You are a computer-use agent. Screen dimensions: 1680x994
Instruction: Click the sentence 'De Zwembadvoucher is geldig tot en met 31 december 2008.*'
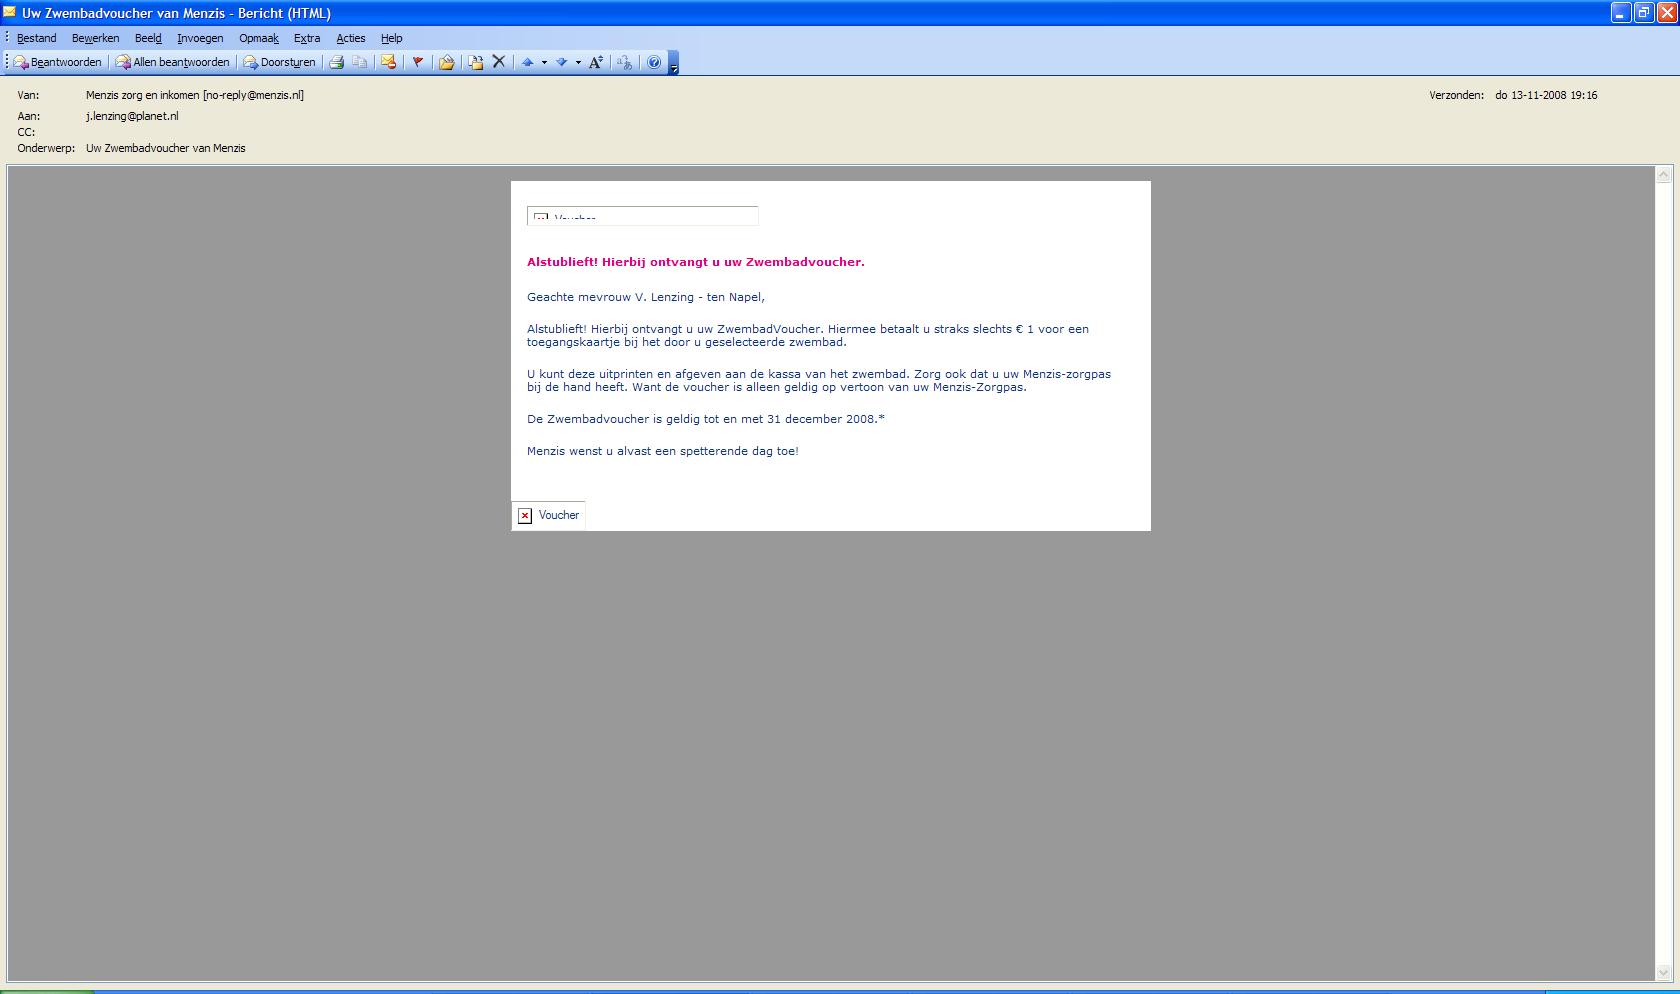[x=706, y=419]
